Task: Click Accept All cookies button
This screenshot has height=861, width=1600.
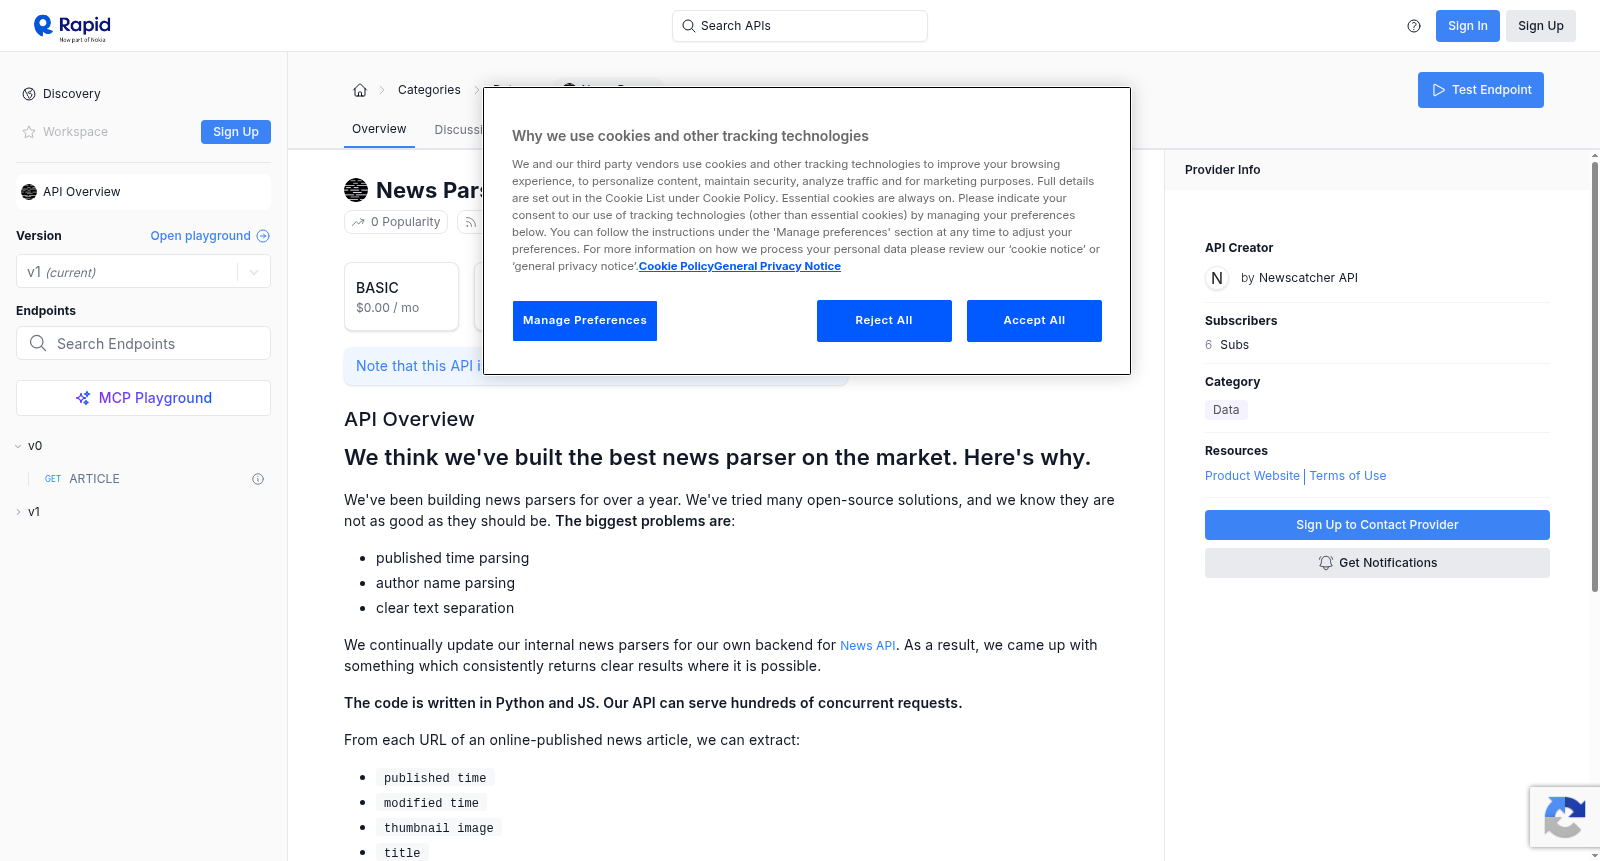Action: click(x=1034, y=321)
